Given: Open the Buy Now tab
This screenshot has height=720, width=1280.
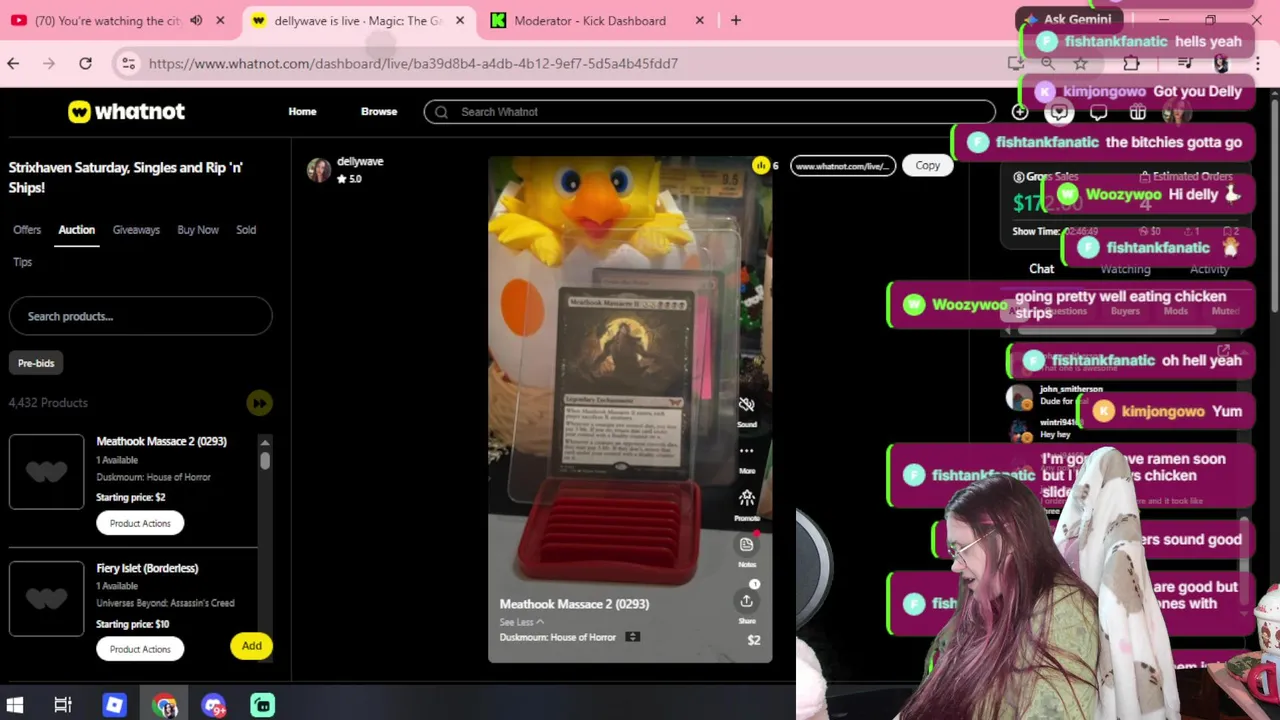Looking at the screenshot, I should click(198, 230).
